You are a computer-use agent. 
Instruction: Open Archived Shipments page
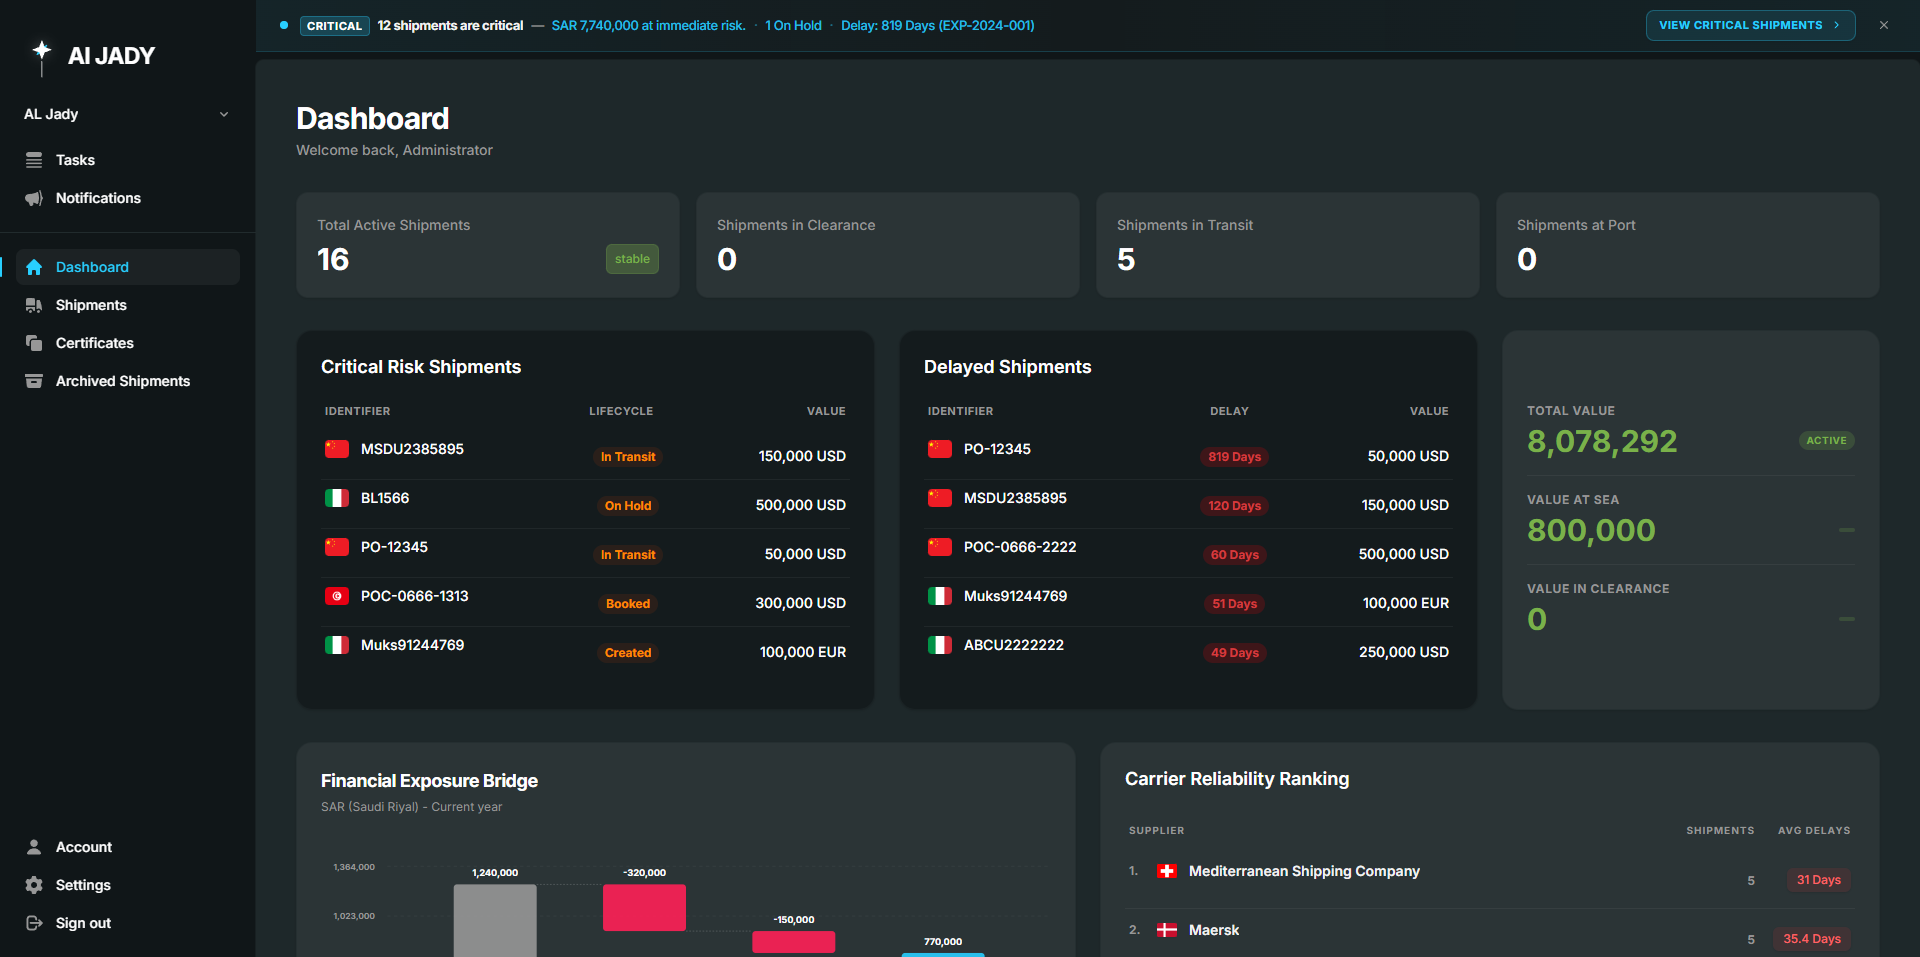[x=127, y=381]
